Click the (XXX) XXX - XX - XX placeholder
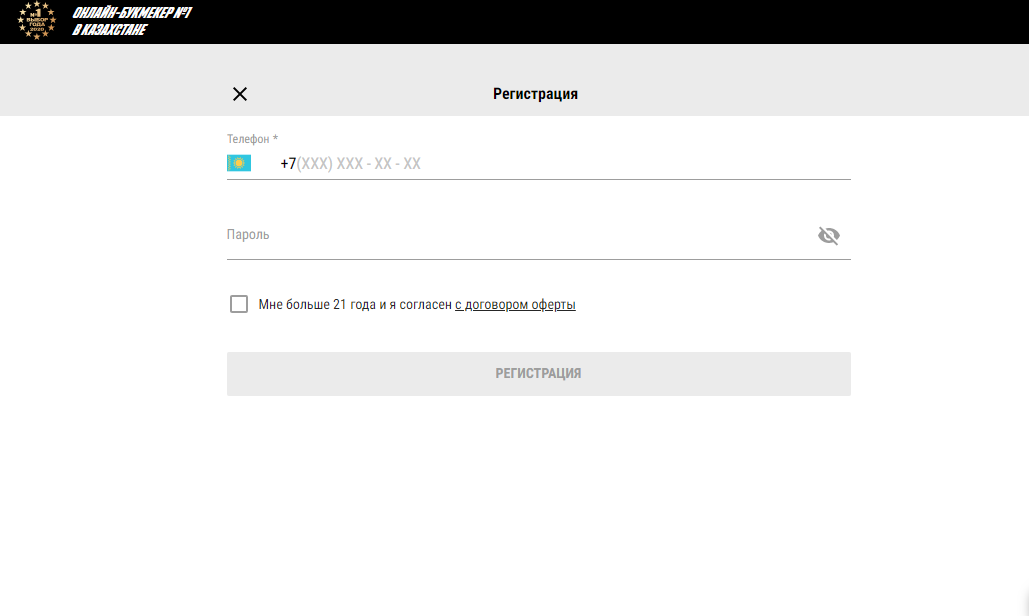The image size is (1029, 616). pyautogui.click(x=358, y=163)
